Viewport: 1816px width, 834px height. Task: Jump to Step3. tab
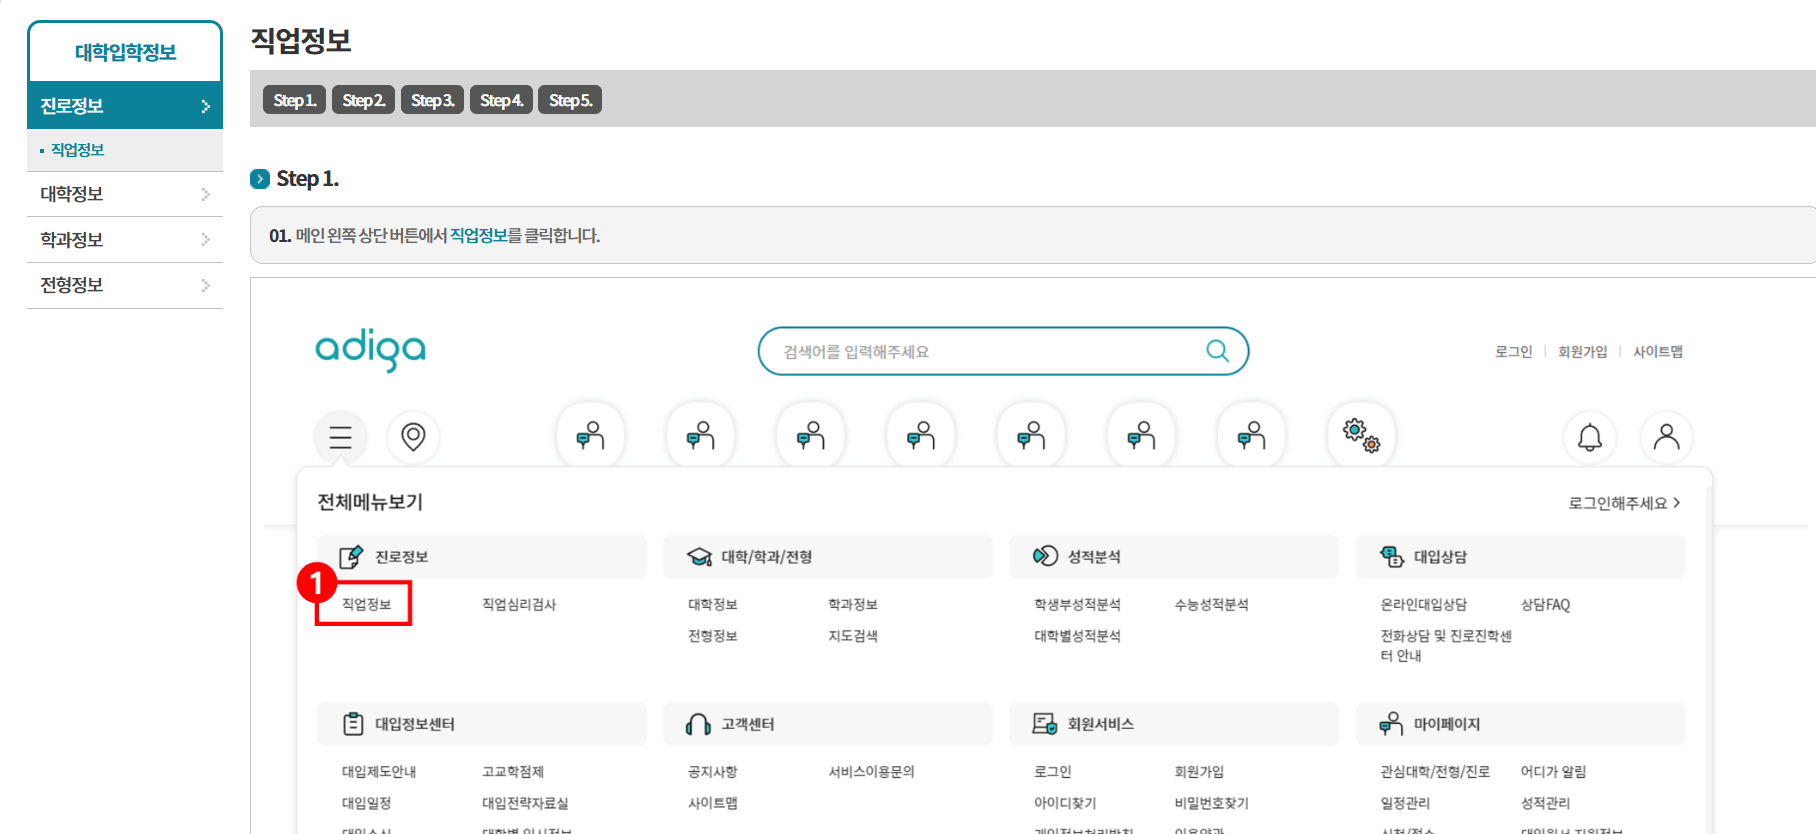432,100
